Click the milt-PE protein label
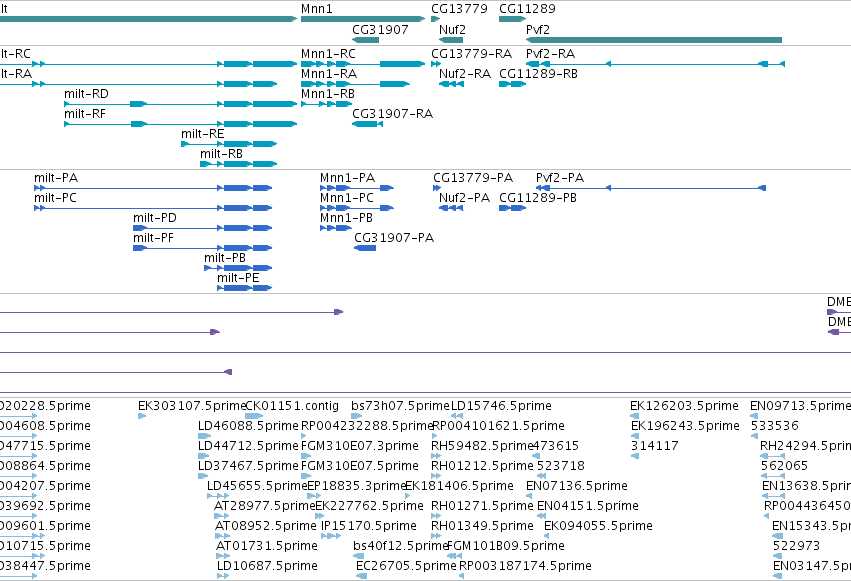The width and height of the screenshot is (851, 581). pyautogui.click(x=238, y=278)
